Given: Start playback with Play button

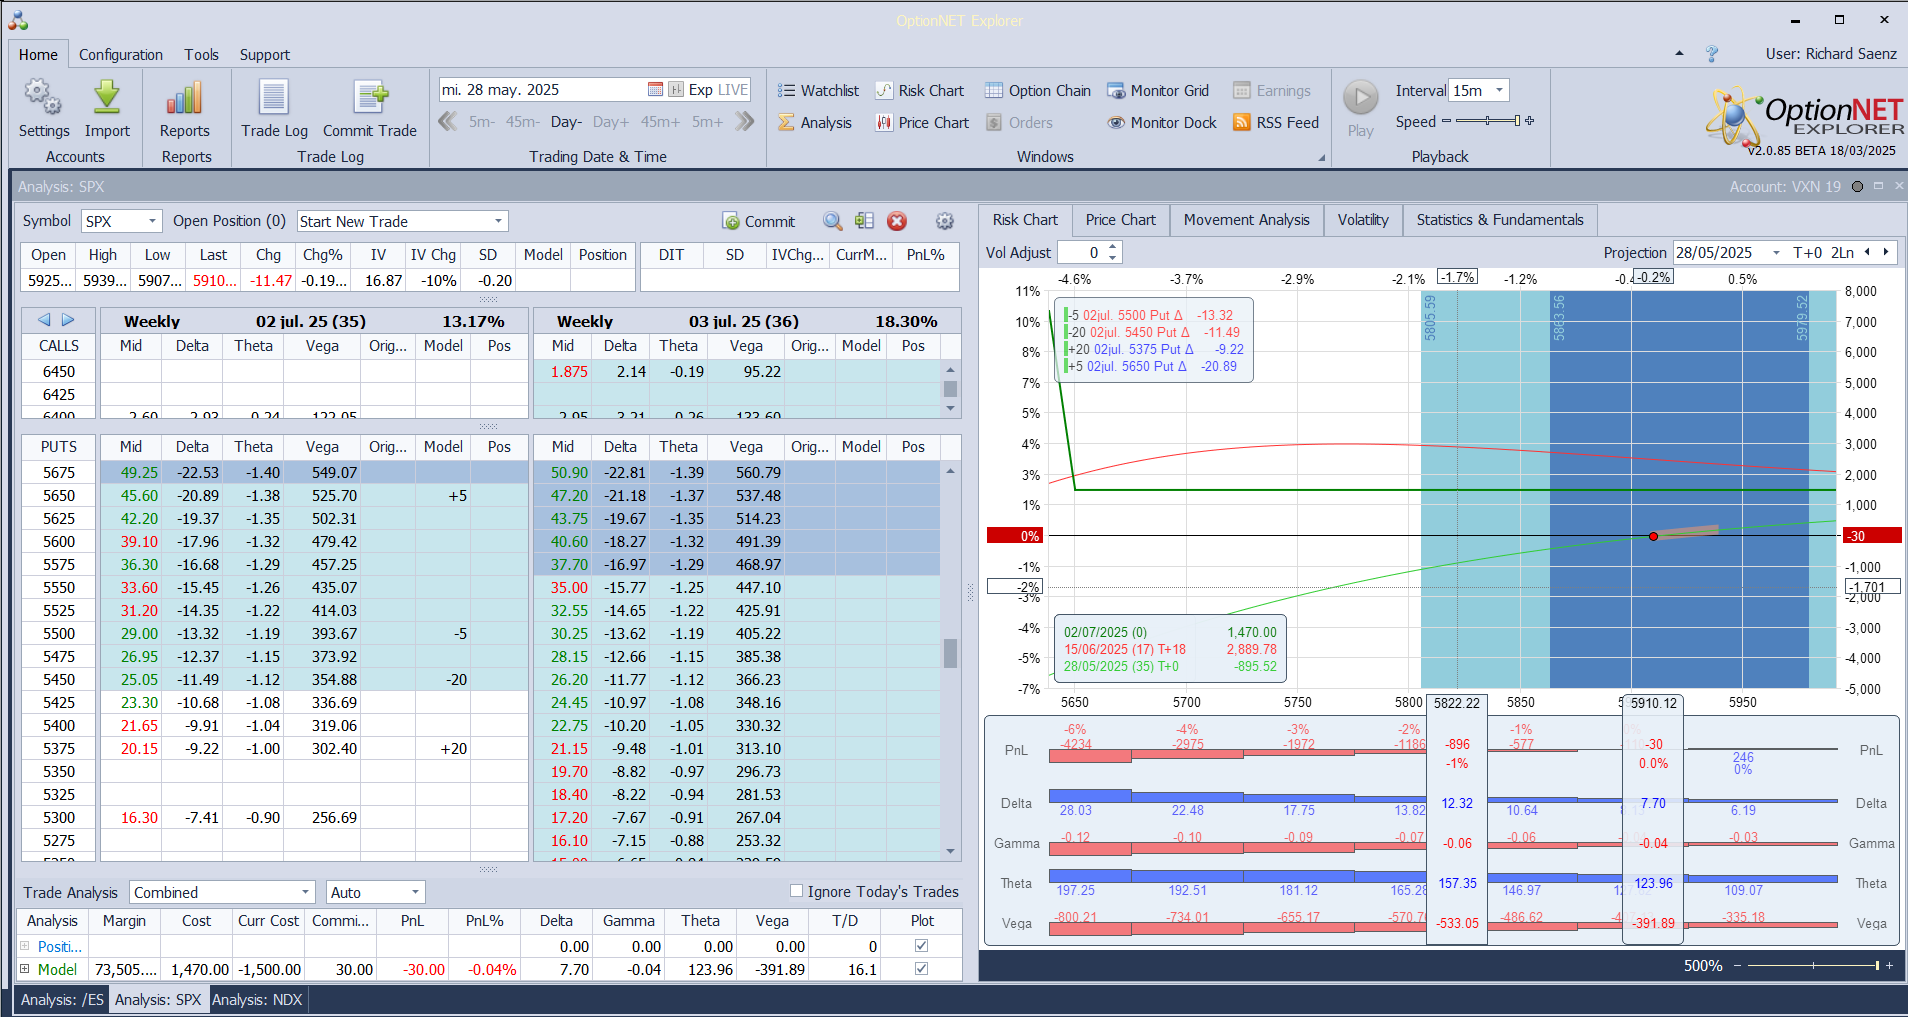Looking at the screenshot, I should tap(1360, 98).
